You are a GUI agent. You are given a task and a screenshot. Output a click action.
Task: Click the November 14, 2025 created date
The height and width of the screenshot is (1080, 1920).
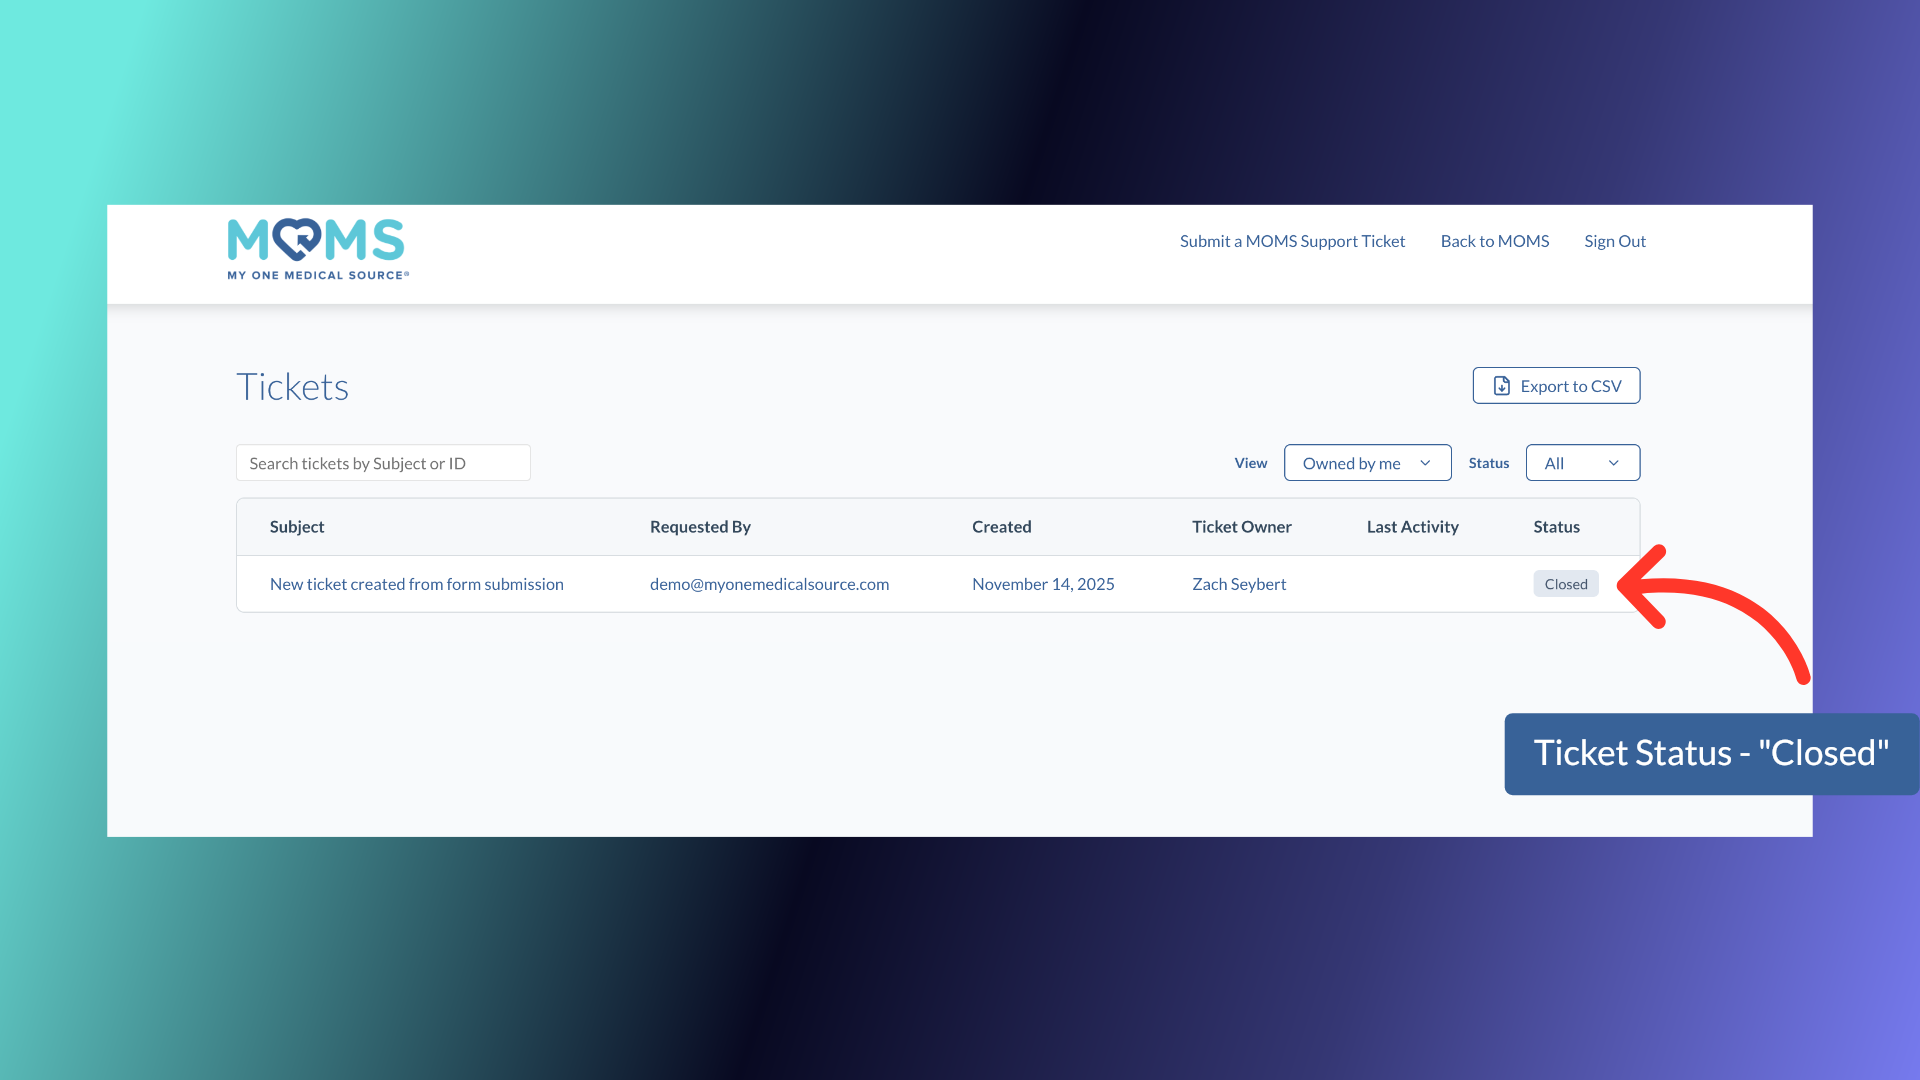point(1042,584)
